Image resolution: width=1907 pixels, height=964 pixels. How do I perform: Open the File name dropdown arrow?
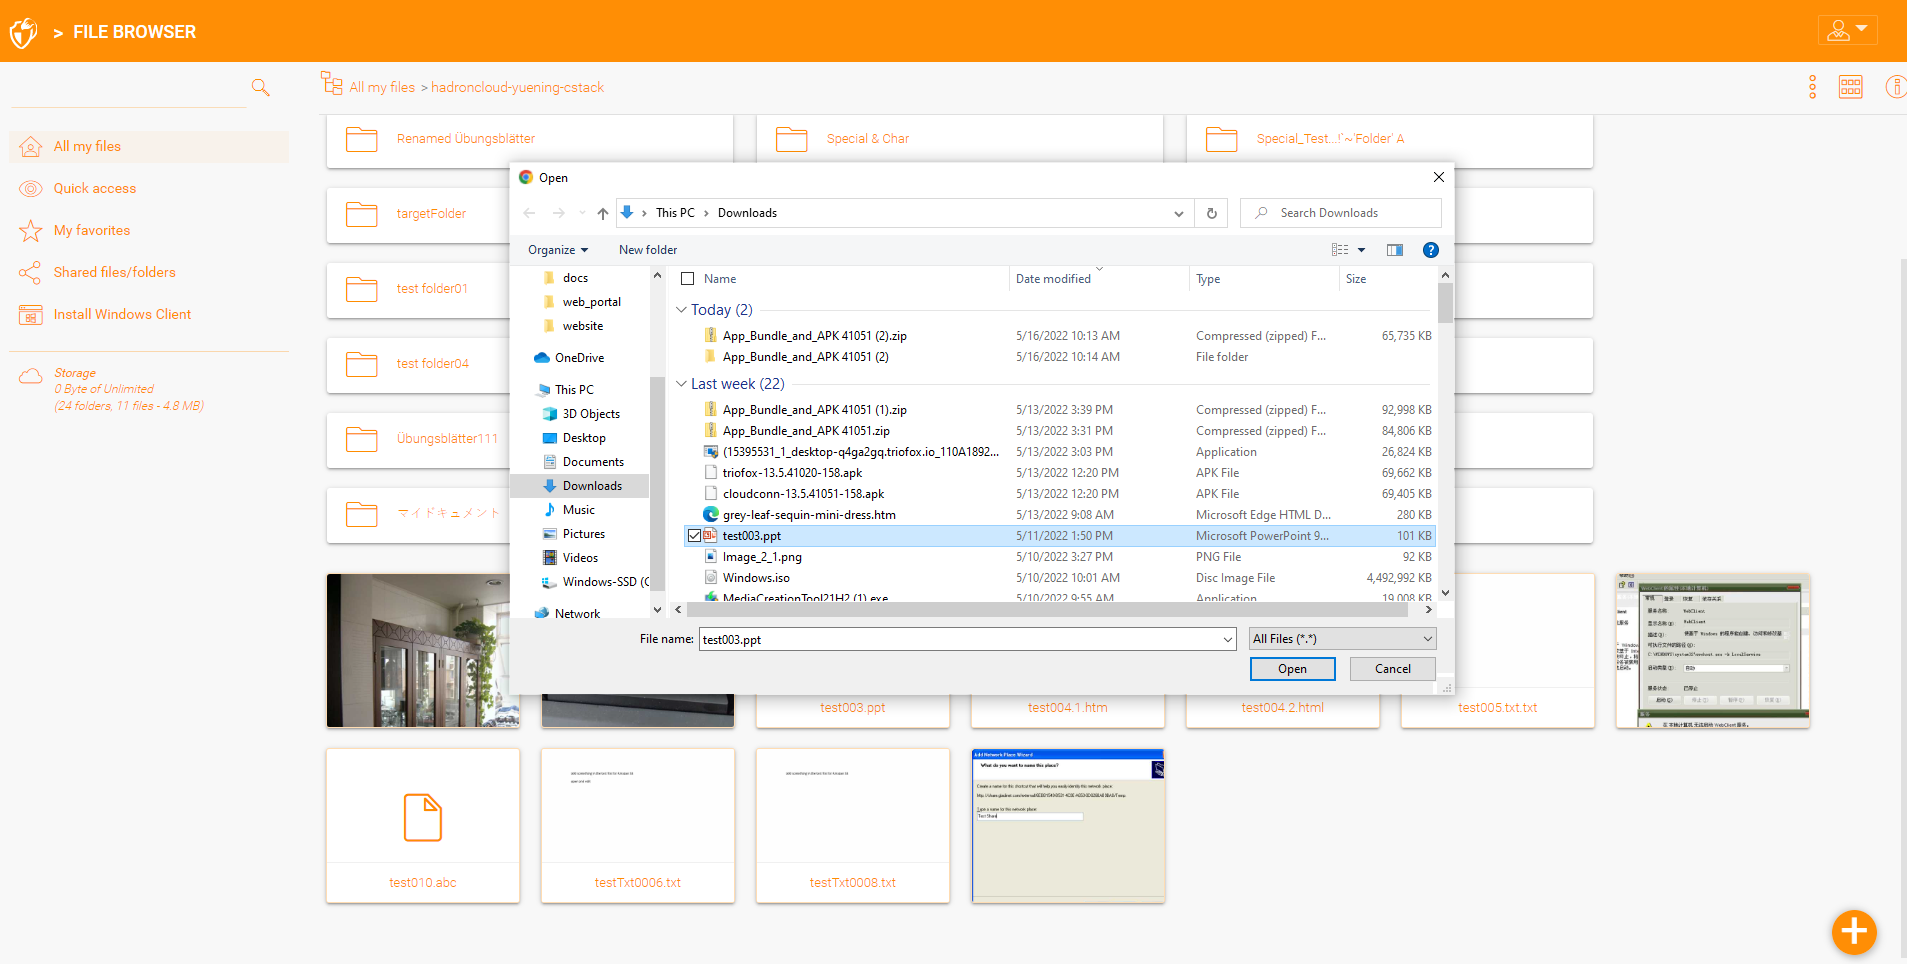click(1227, 639)
